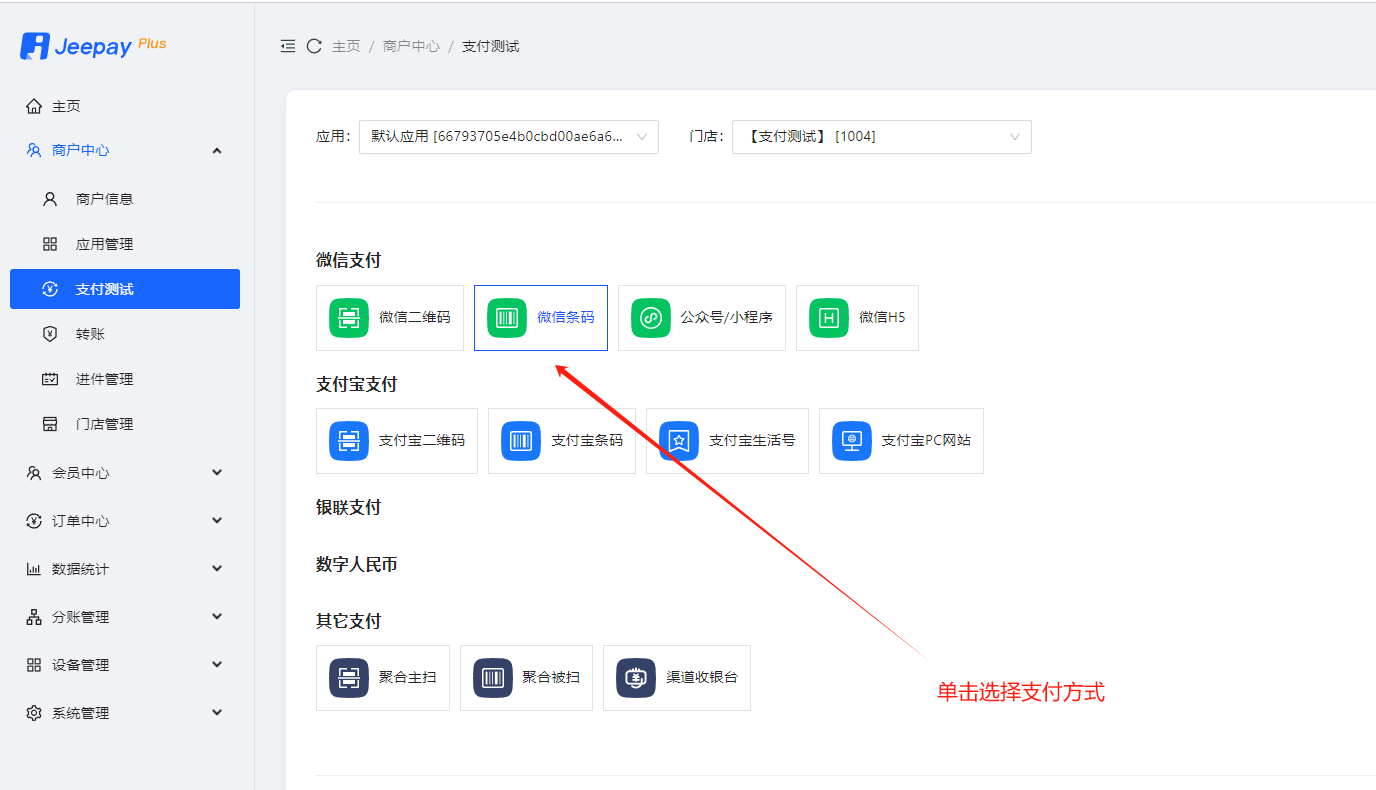Click the 渠道收银台 cashier icon
The width and height of the screenshot is (1376, 790).
pos(636,678)
